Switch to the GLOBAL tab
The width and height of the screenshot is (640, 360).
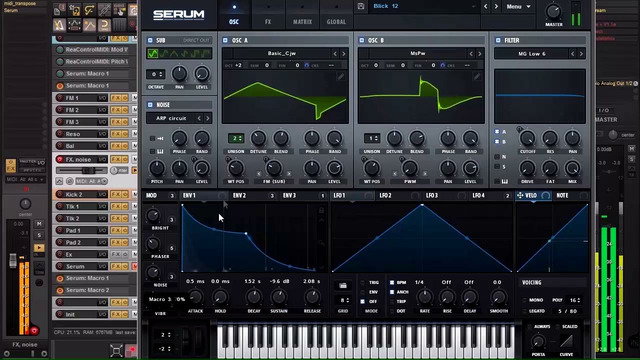pyautogui.click(x=336, y=14)
